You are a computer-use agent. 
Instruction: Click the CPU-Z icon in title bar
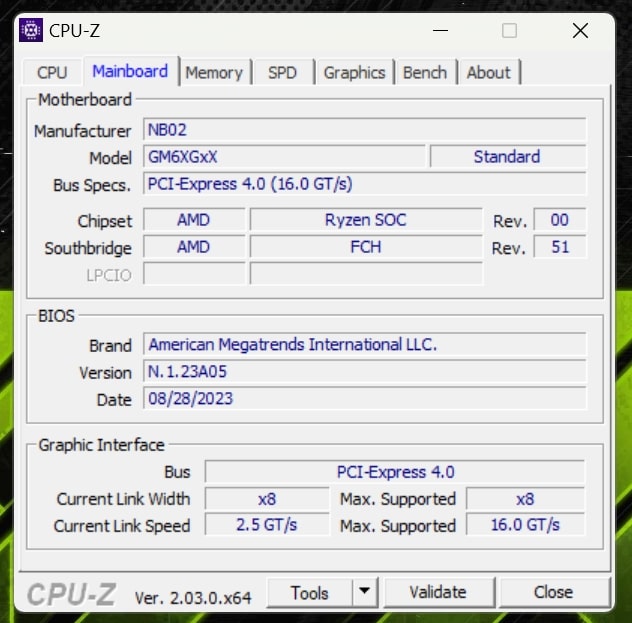point(31,30)
